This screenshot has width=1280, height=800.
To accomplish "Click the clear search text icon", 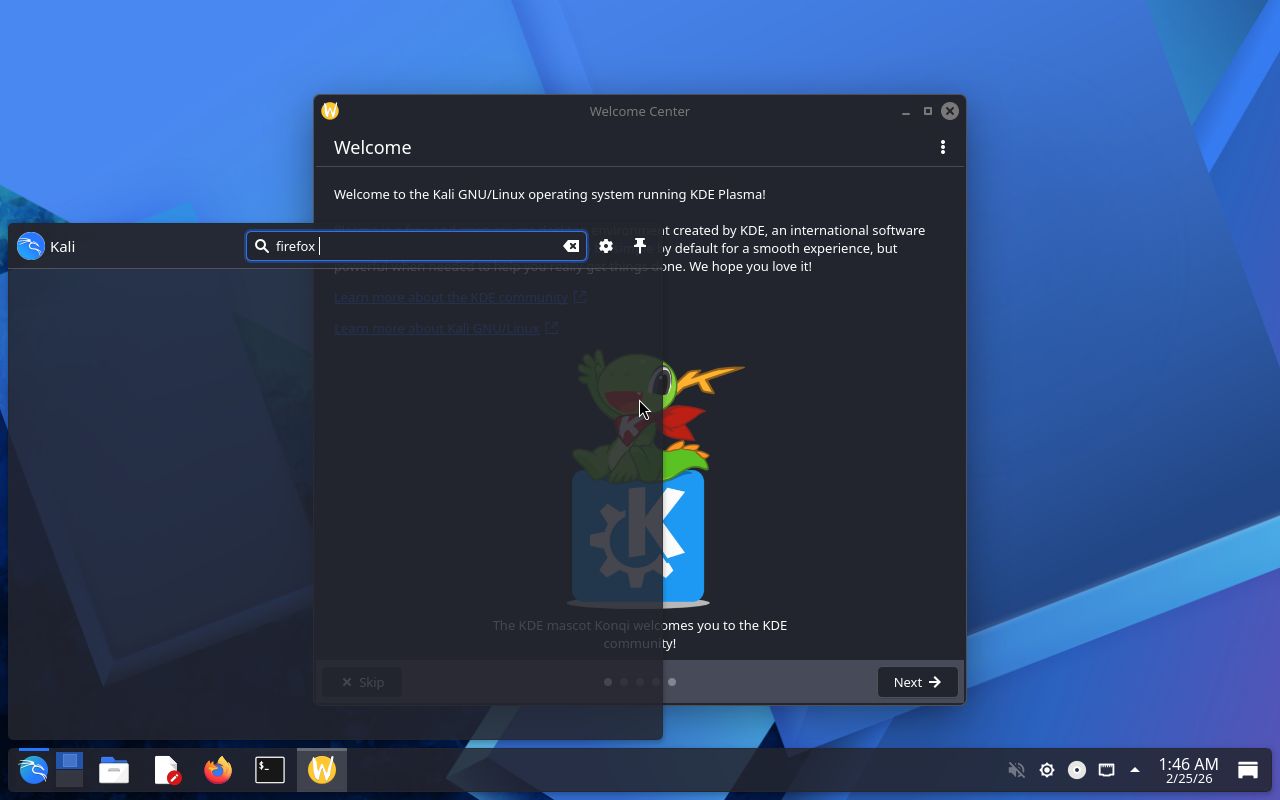I will 571,246.
